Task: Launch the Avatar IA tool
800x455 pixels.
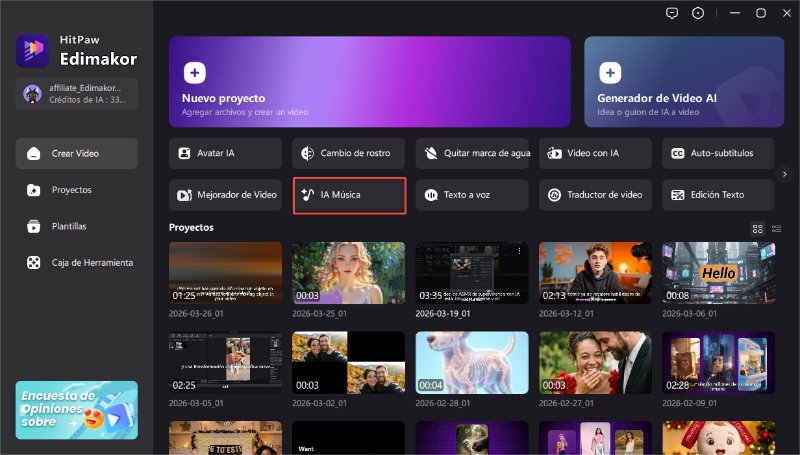Action: (226, 153)
